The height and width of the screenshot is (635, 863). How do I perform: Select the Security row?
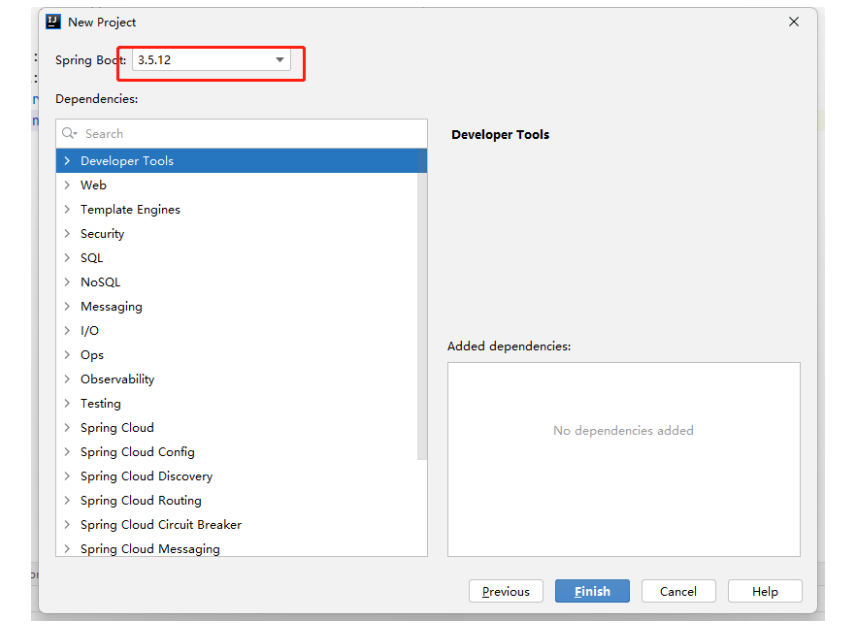tap(237, 233)
